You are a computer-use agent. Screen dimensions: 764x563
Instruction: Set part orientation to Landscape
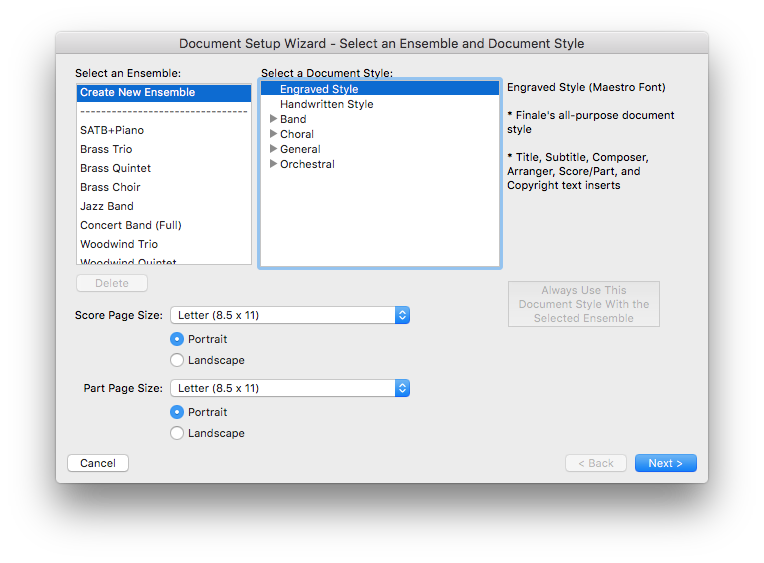pos(177,433)
